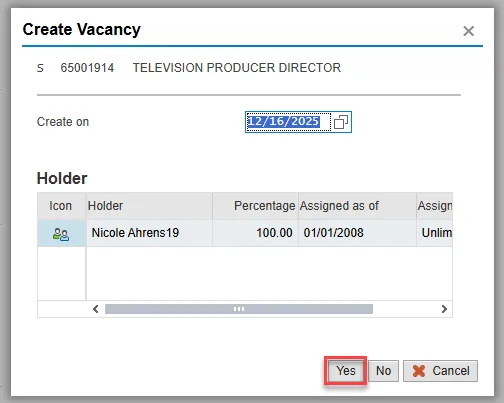Click the Assigned as of column header
This screenshot has height=403, width=504.
pyautogui.click(x=357, y=206)
